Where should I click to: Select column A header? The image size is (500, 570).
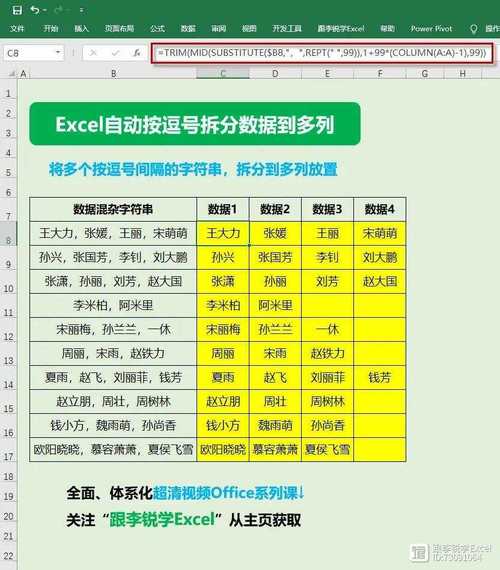coord(23,74)
